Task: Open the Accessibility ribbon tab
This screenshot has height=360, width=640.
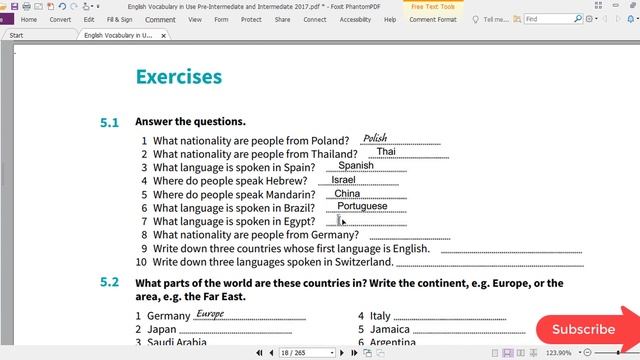Action: pyautogui.click(x=355, y=19)
